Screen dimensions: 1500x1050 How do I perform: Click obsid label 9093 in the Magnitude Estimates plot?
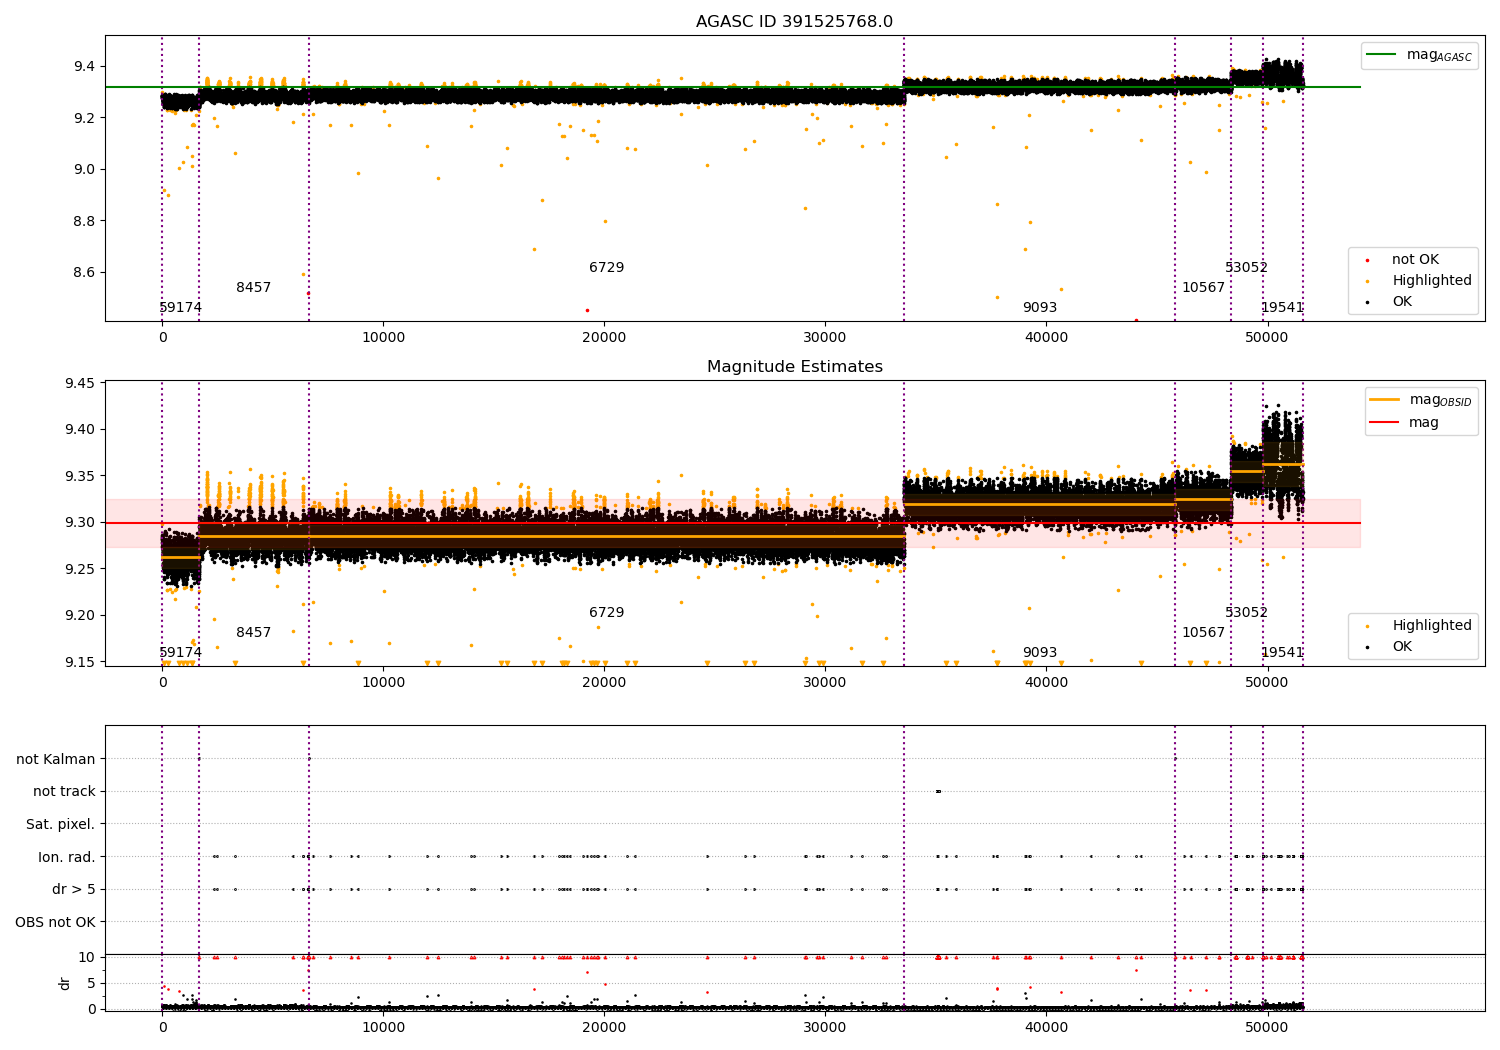tap(1040, 653)
